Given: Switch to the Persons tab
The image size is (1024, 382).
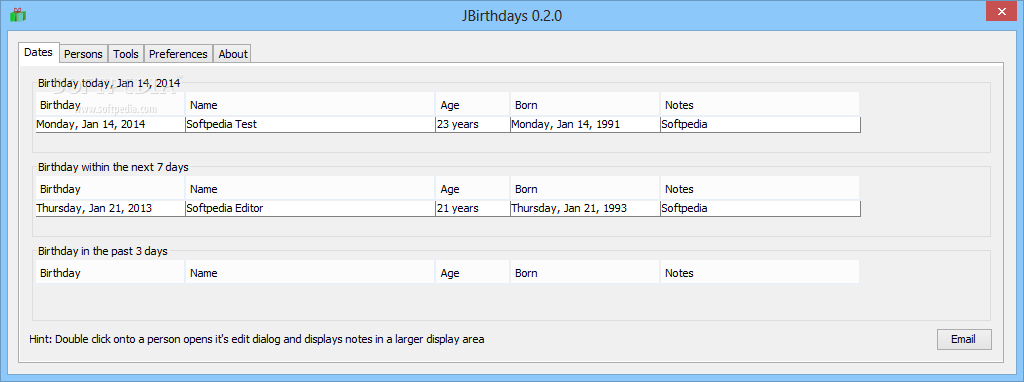Looking at the screenshot, I should click(83, 54).
